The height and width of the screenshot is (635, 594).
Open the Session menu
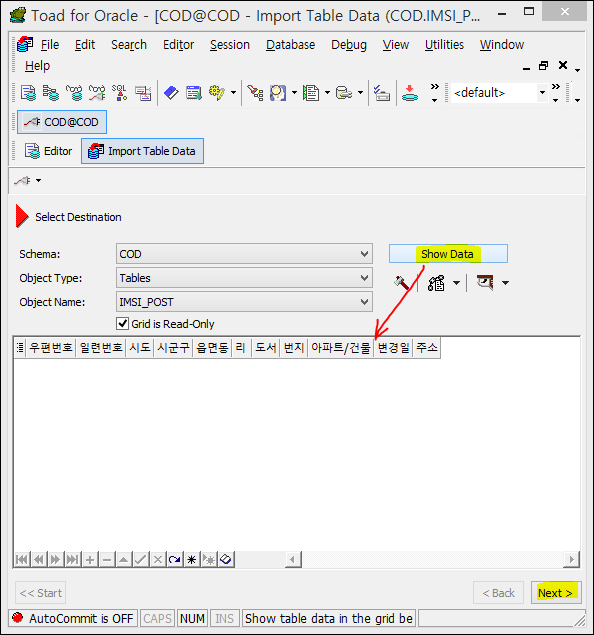click(x=230, y=45)
